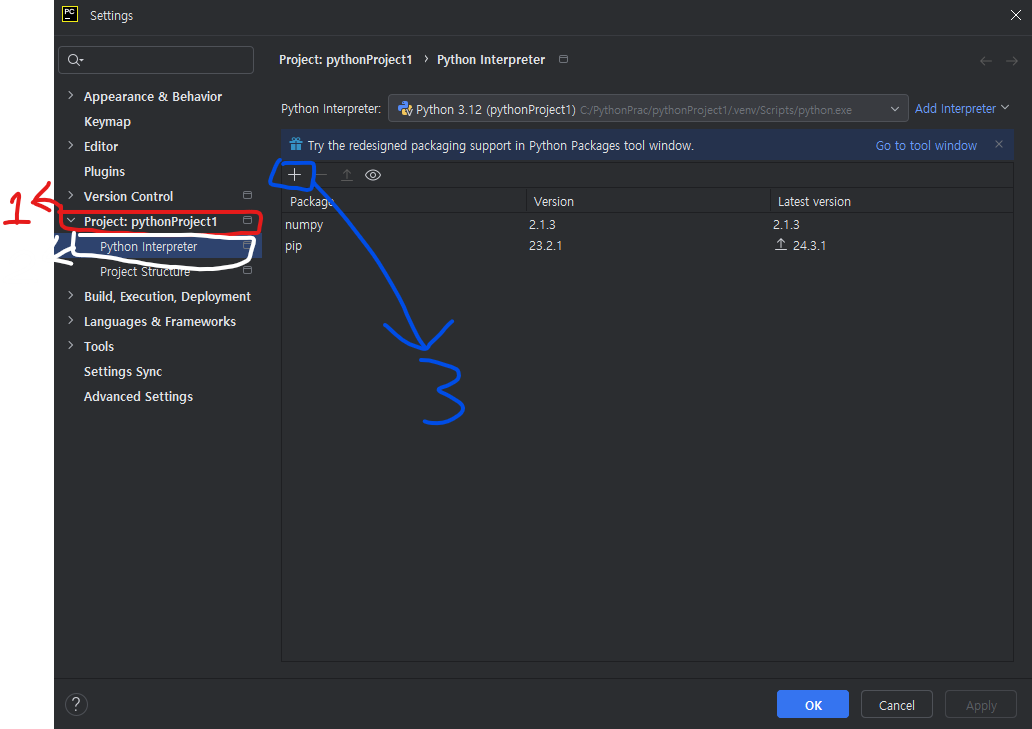Select Keymap in settings tree
The width and height of the screenshot is (1032, 729).
click(107, 122)
